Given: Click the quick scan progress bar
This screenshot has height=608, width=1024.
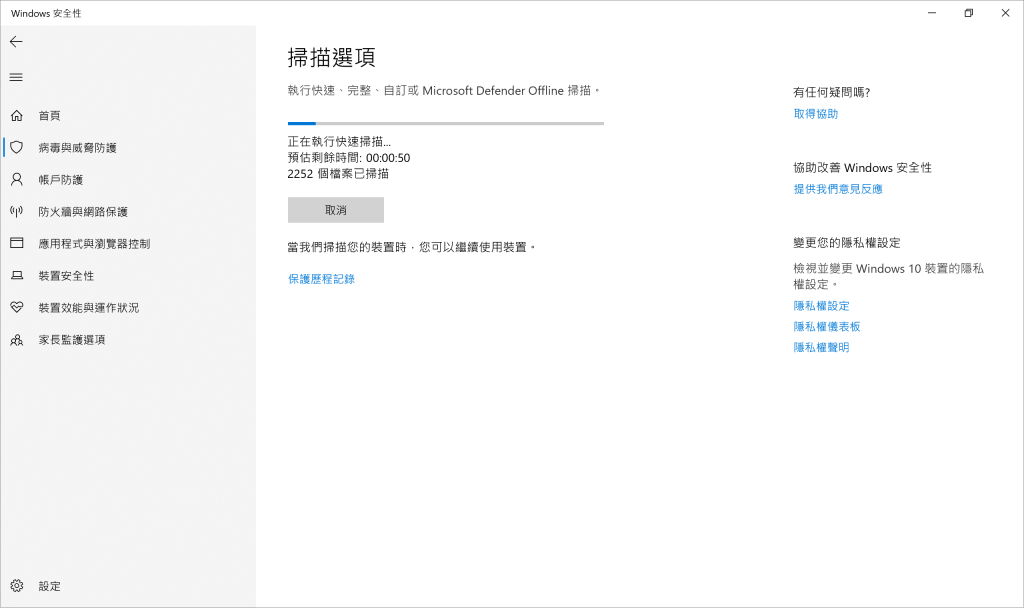Looking at the screenshot, I should (445, 123).
